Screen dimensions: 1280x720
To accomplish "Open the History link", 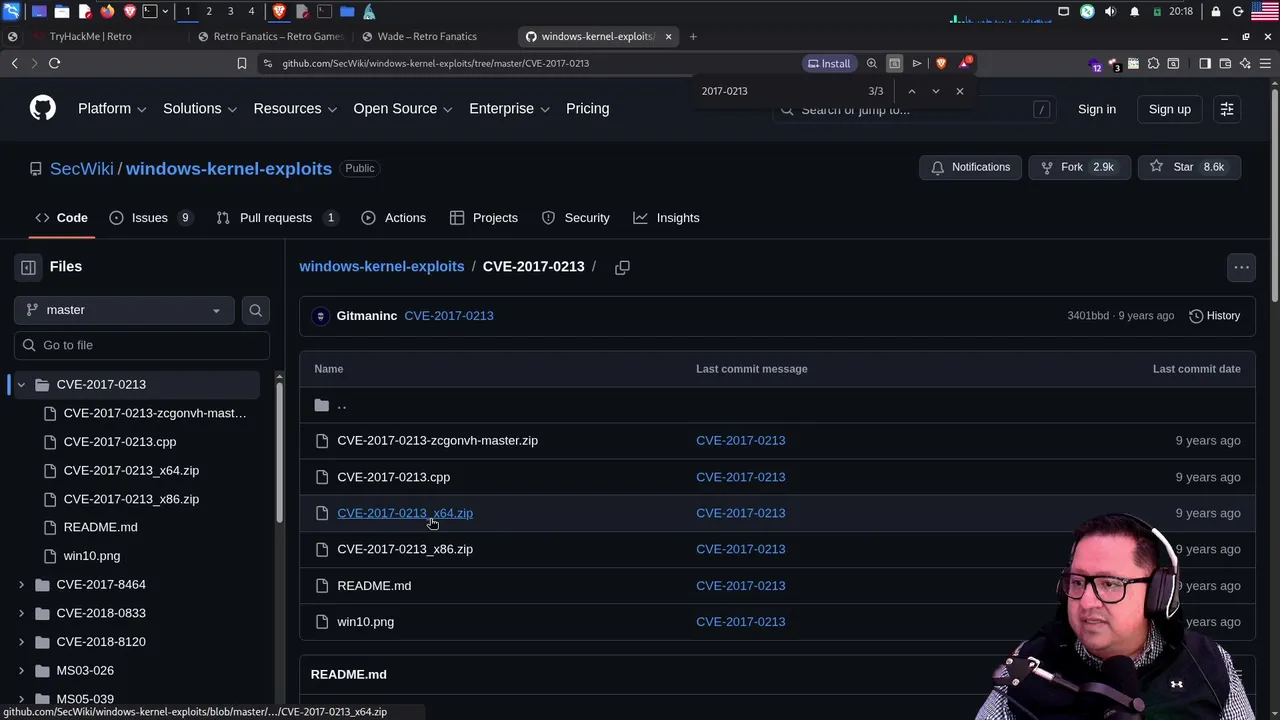I will (x=1214, y=316).
